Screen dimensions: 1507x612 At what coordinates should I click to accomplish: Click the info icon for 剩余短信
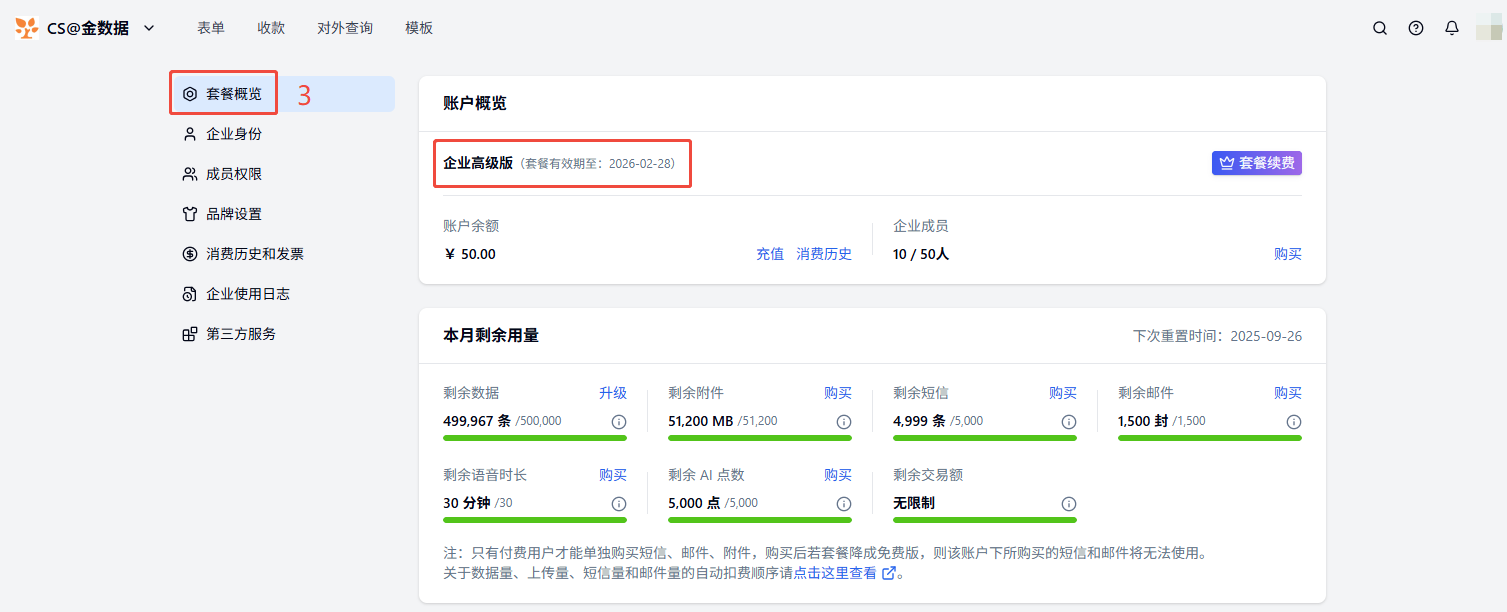1069,422
